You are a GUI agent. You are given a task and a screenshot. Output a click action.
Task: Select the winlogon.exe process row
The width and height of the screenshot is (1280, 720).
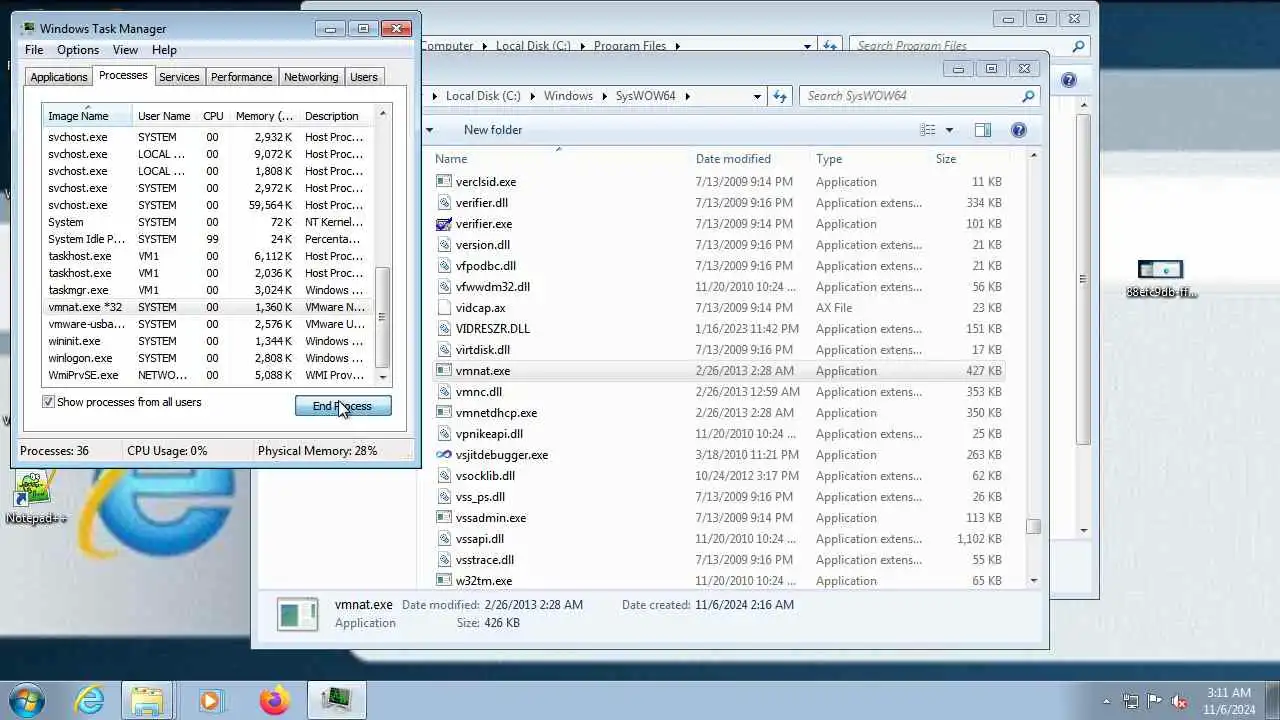click(x=208, y=358)
